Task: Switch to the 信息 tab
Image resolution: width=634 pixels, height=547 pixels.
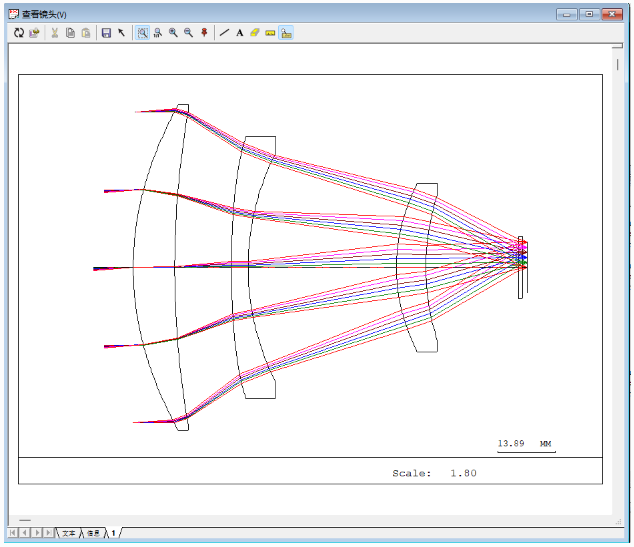Action: [x=92, y=534]
